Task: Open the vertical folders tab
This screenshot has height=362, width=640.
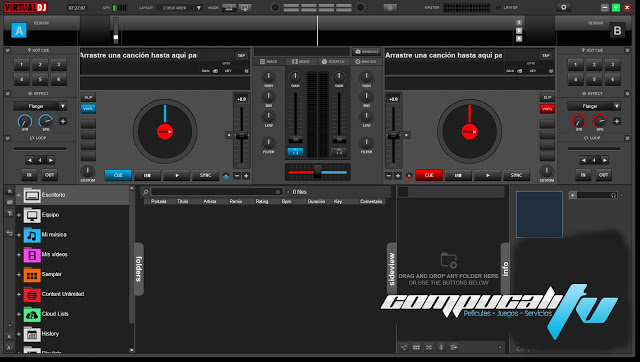Action: pos(139,269)
